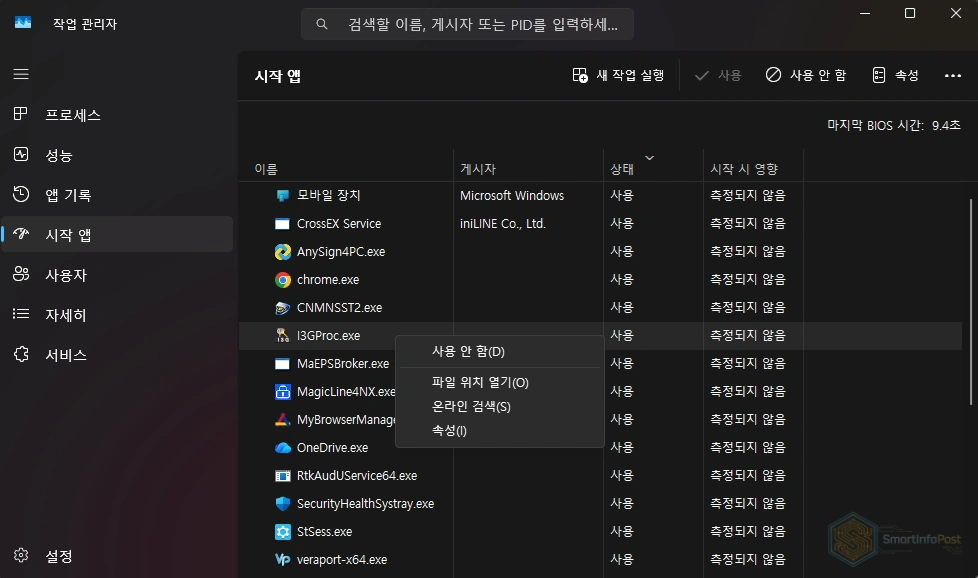Select the OneDrive.exe row name

pos(332,448)
